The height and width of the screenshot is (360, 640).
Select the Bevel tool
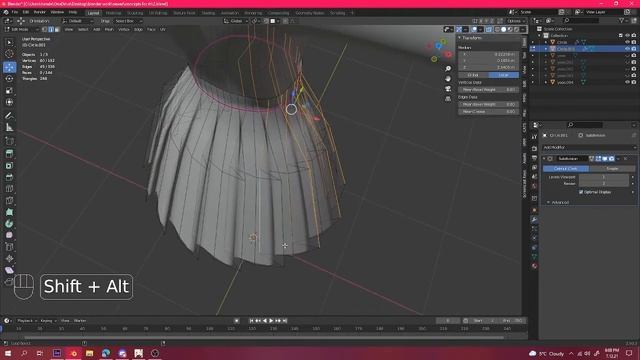point(9,177)
